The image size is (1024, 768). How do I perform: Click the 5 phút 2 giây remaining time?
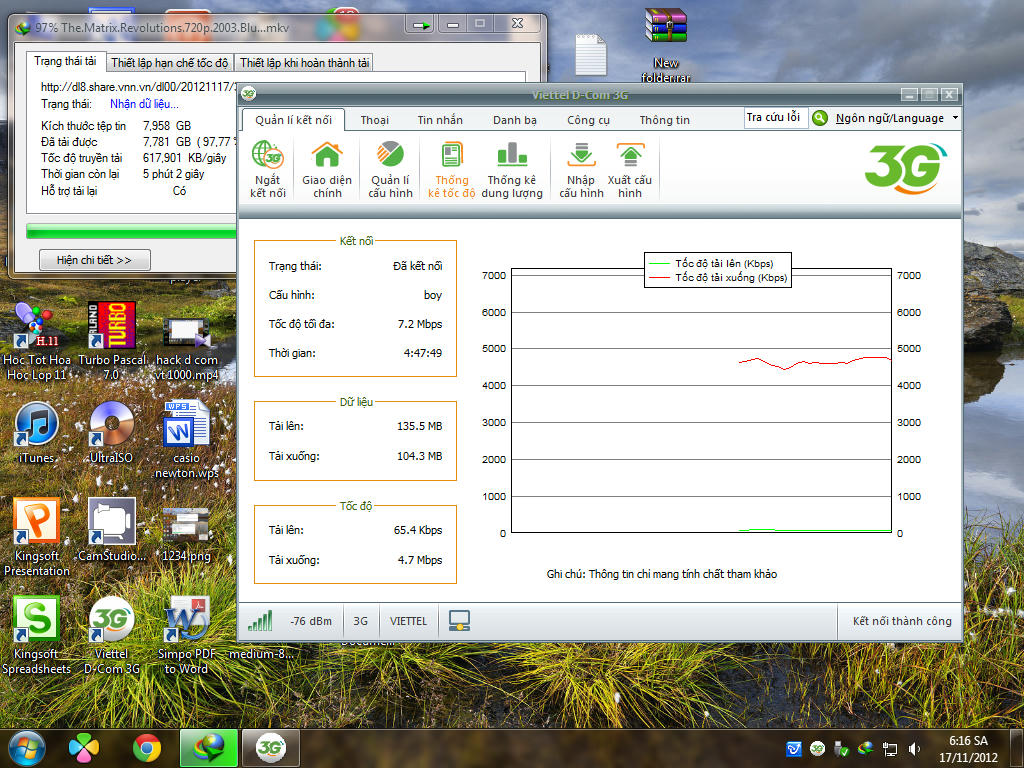tap(174, 174)
